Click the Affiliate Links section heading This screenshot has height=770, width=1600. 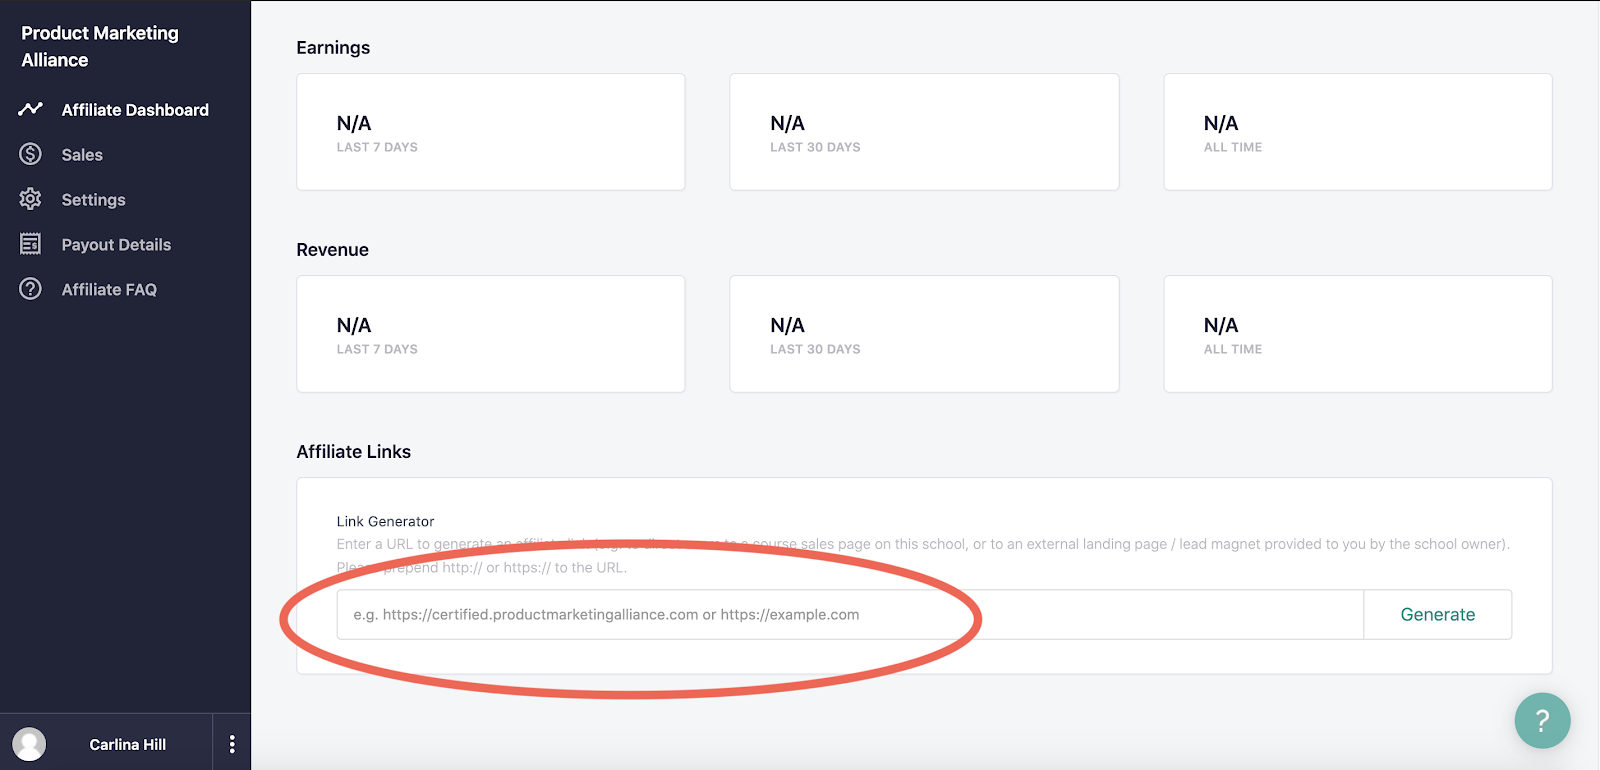click(354, 452)
